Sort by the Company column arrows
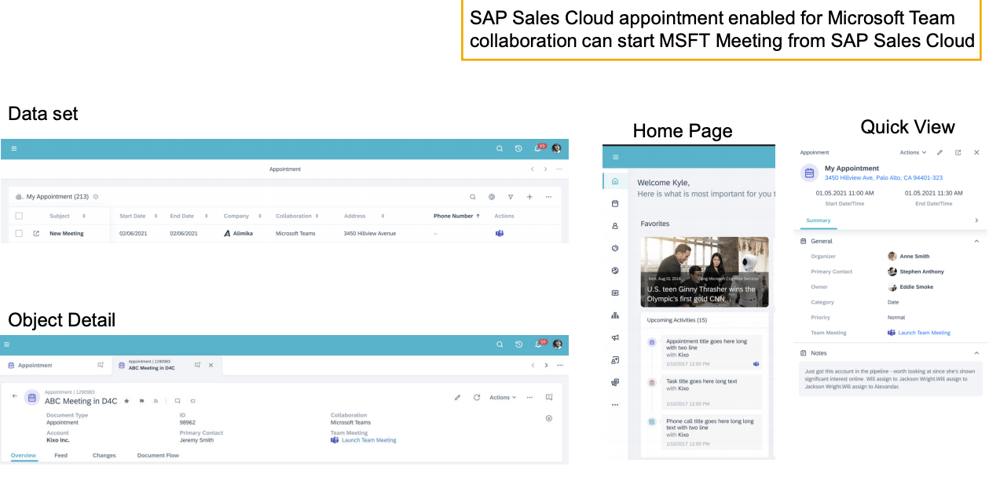 point(260,216)
